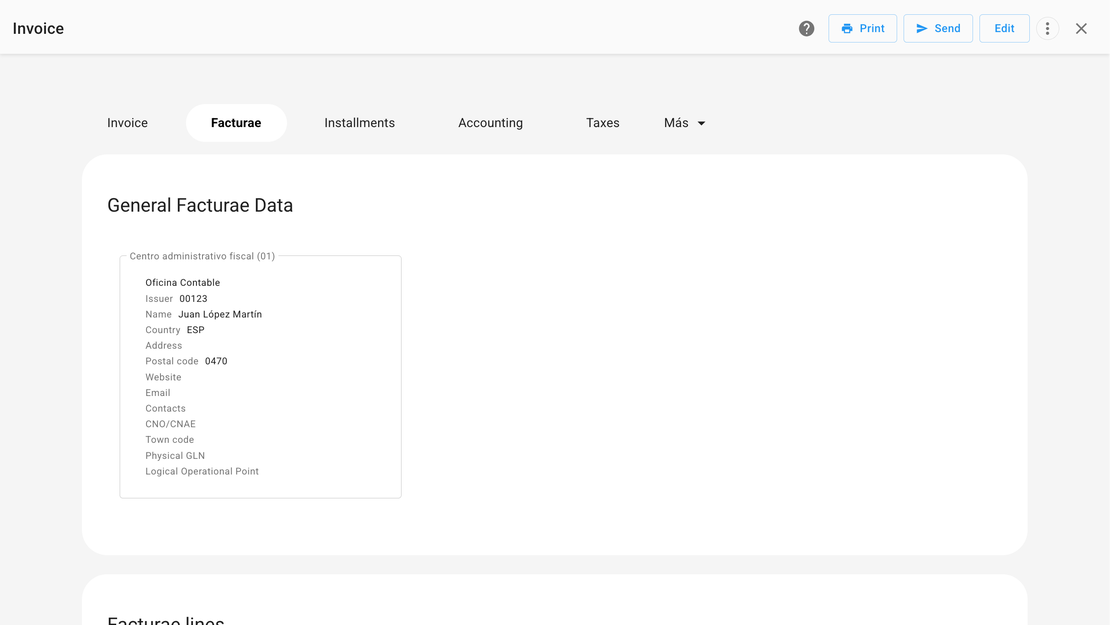
Task: Open the help question mark icon
Action: tap(806, 29)
